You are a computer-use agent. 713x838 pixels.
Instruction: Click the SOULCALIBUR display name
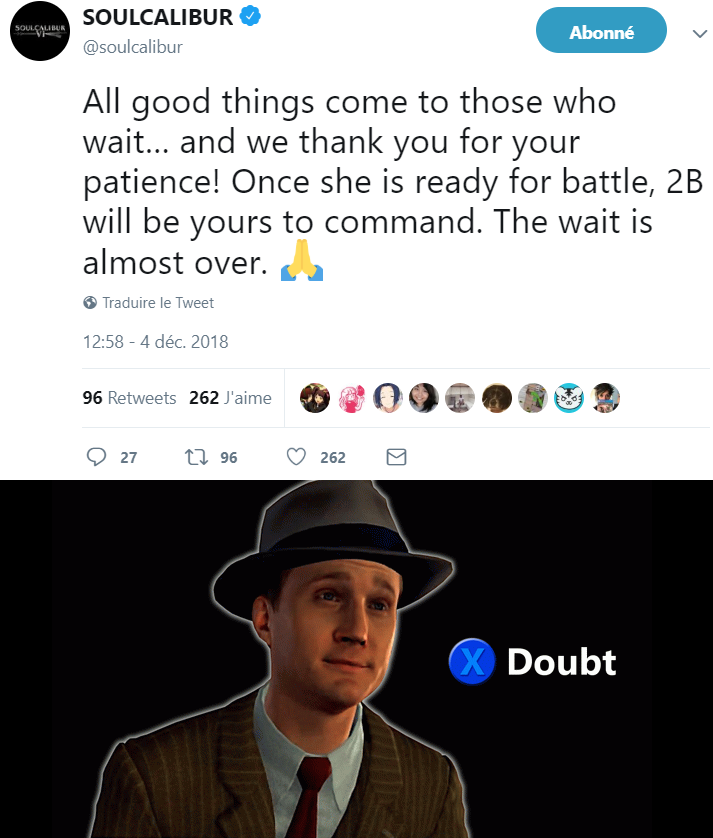158,18
